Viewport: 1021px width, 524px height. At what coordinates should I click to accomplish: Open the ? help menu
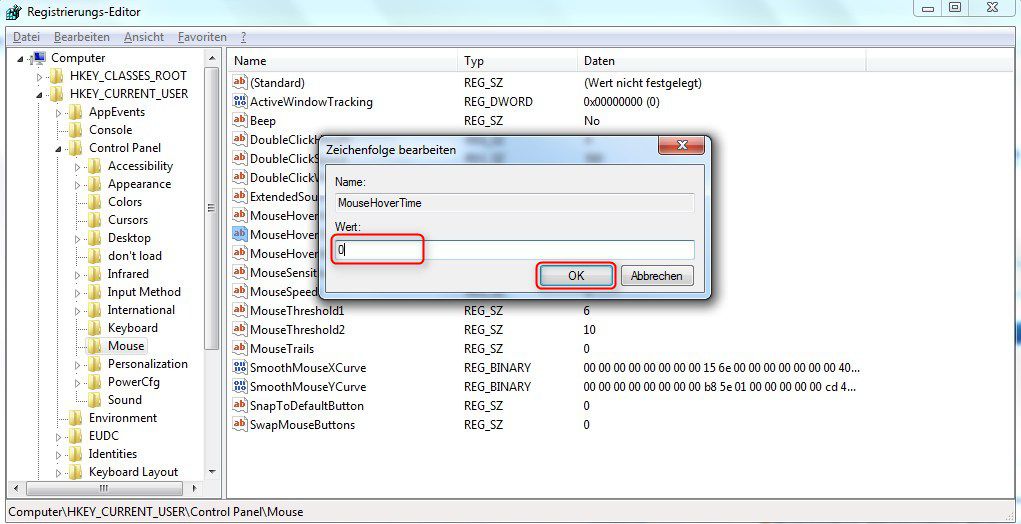pos(243,37)
